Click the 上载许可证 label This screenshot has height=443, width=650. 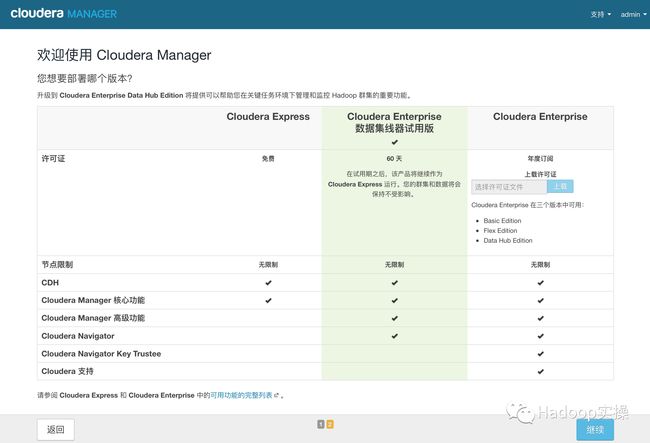(x=540, y=174)
